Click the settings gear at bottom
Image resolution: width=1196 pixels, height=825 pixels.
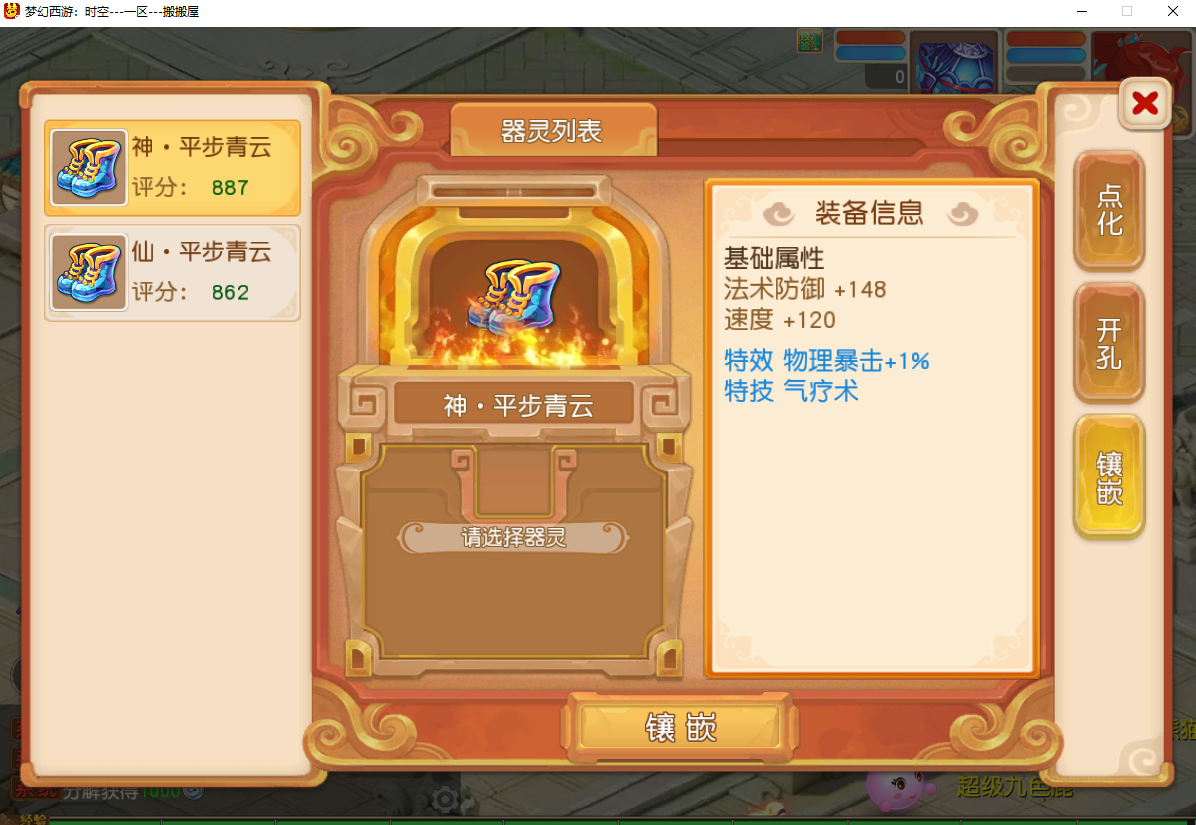pos(445,799)
